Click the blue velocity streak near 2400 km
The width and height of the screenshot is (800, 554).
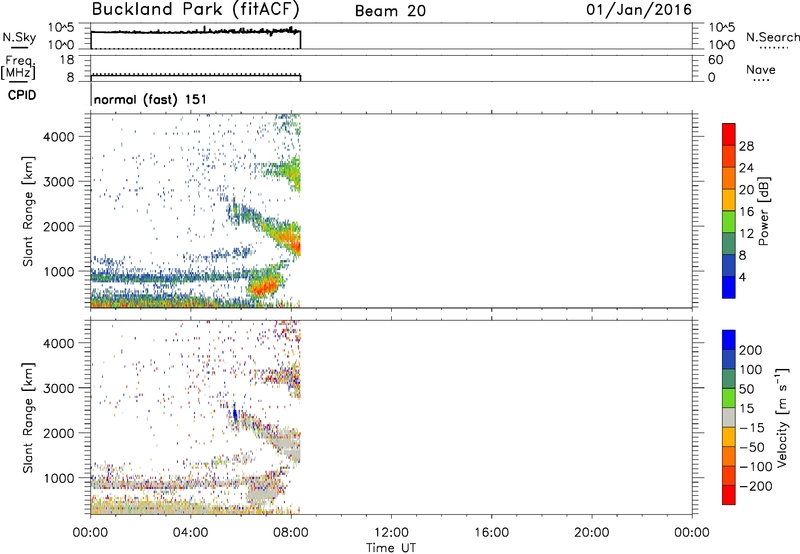click(235, 414)
